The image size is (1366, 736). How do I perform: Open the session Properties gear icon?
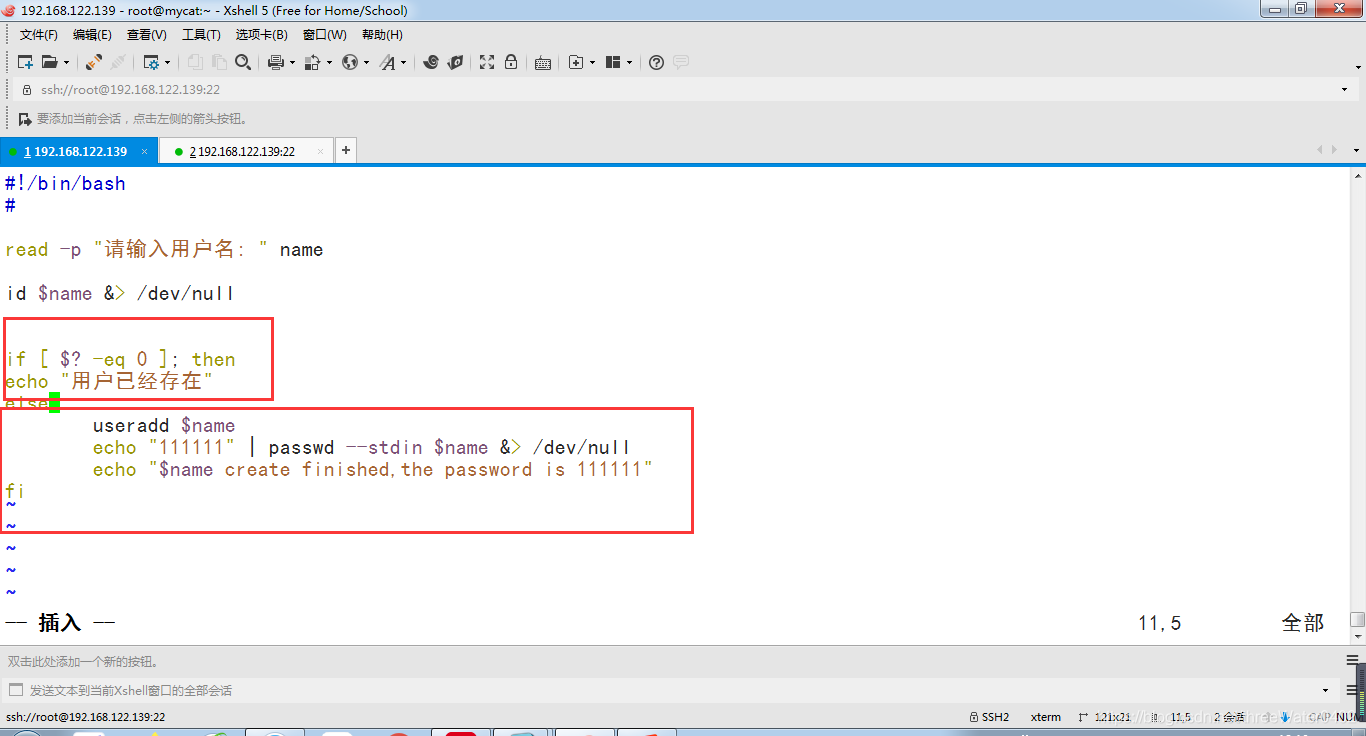[x=151, y=62]
